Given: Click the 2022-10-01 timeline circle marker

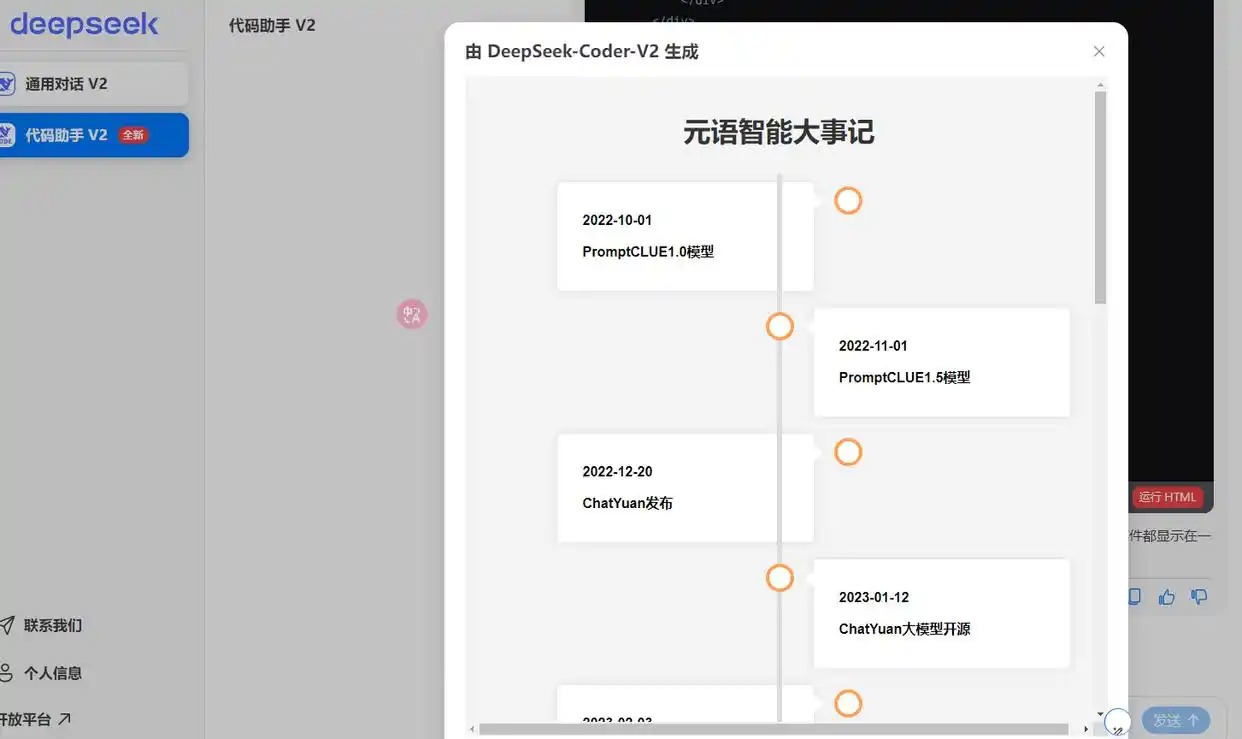Looking at the screenshot, I should [x=848, y=201].
